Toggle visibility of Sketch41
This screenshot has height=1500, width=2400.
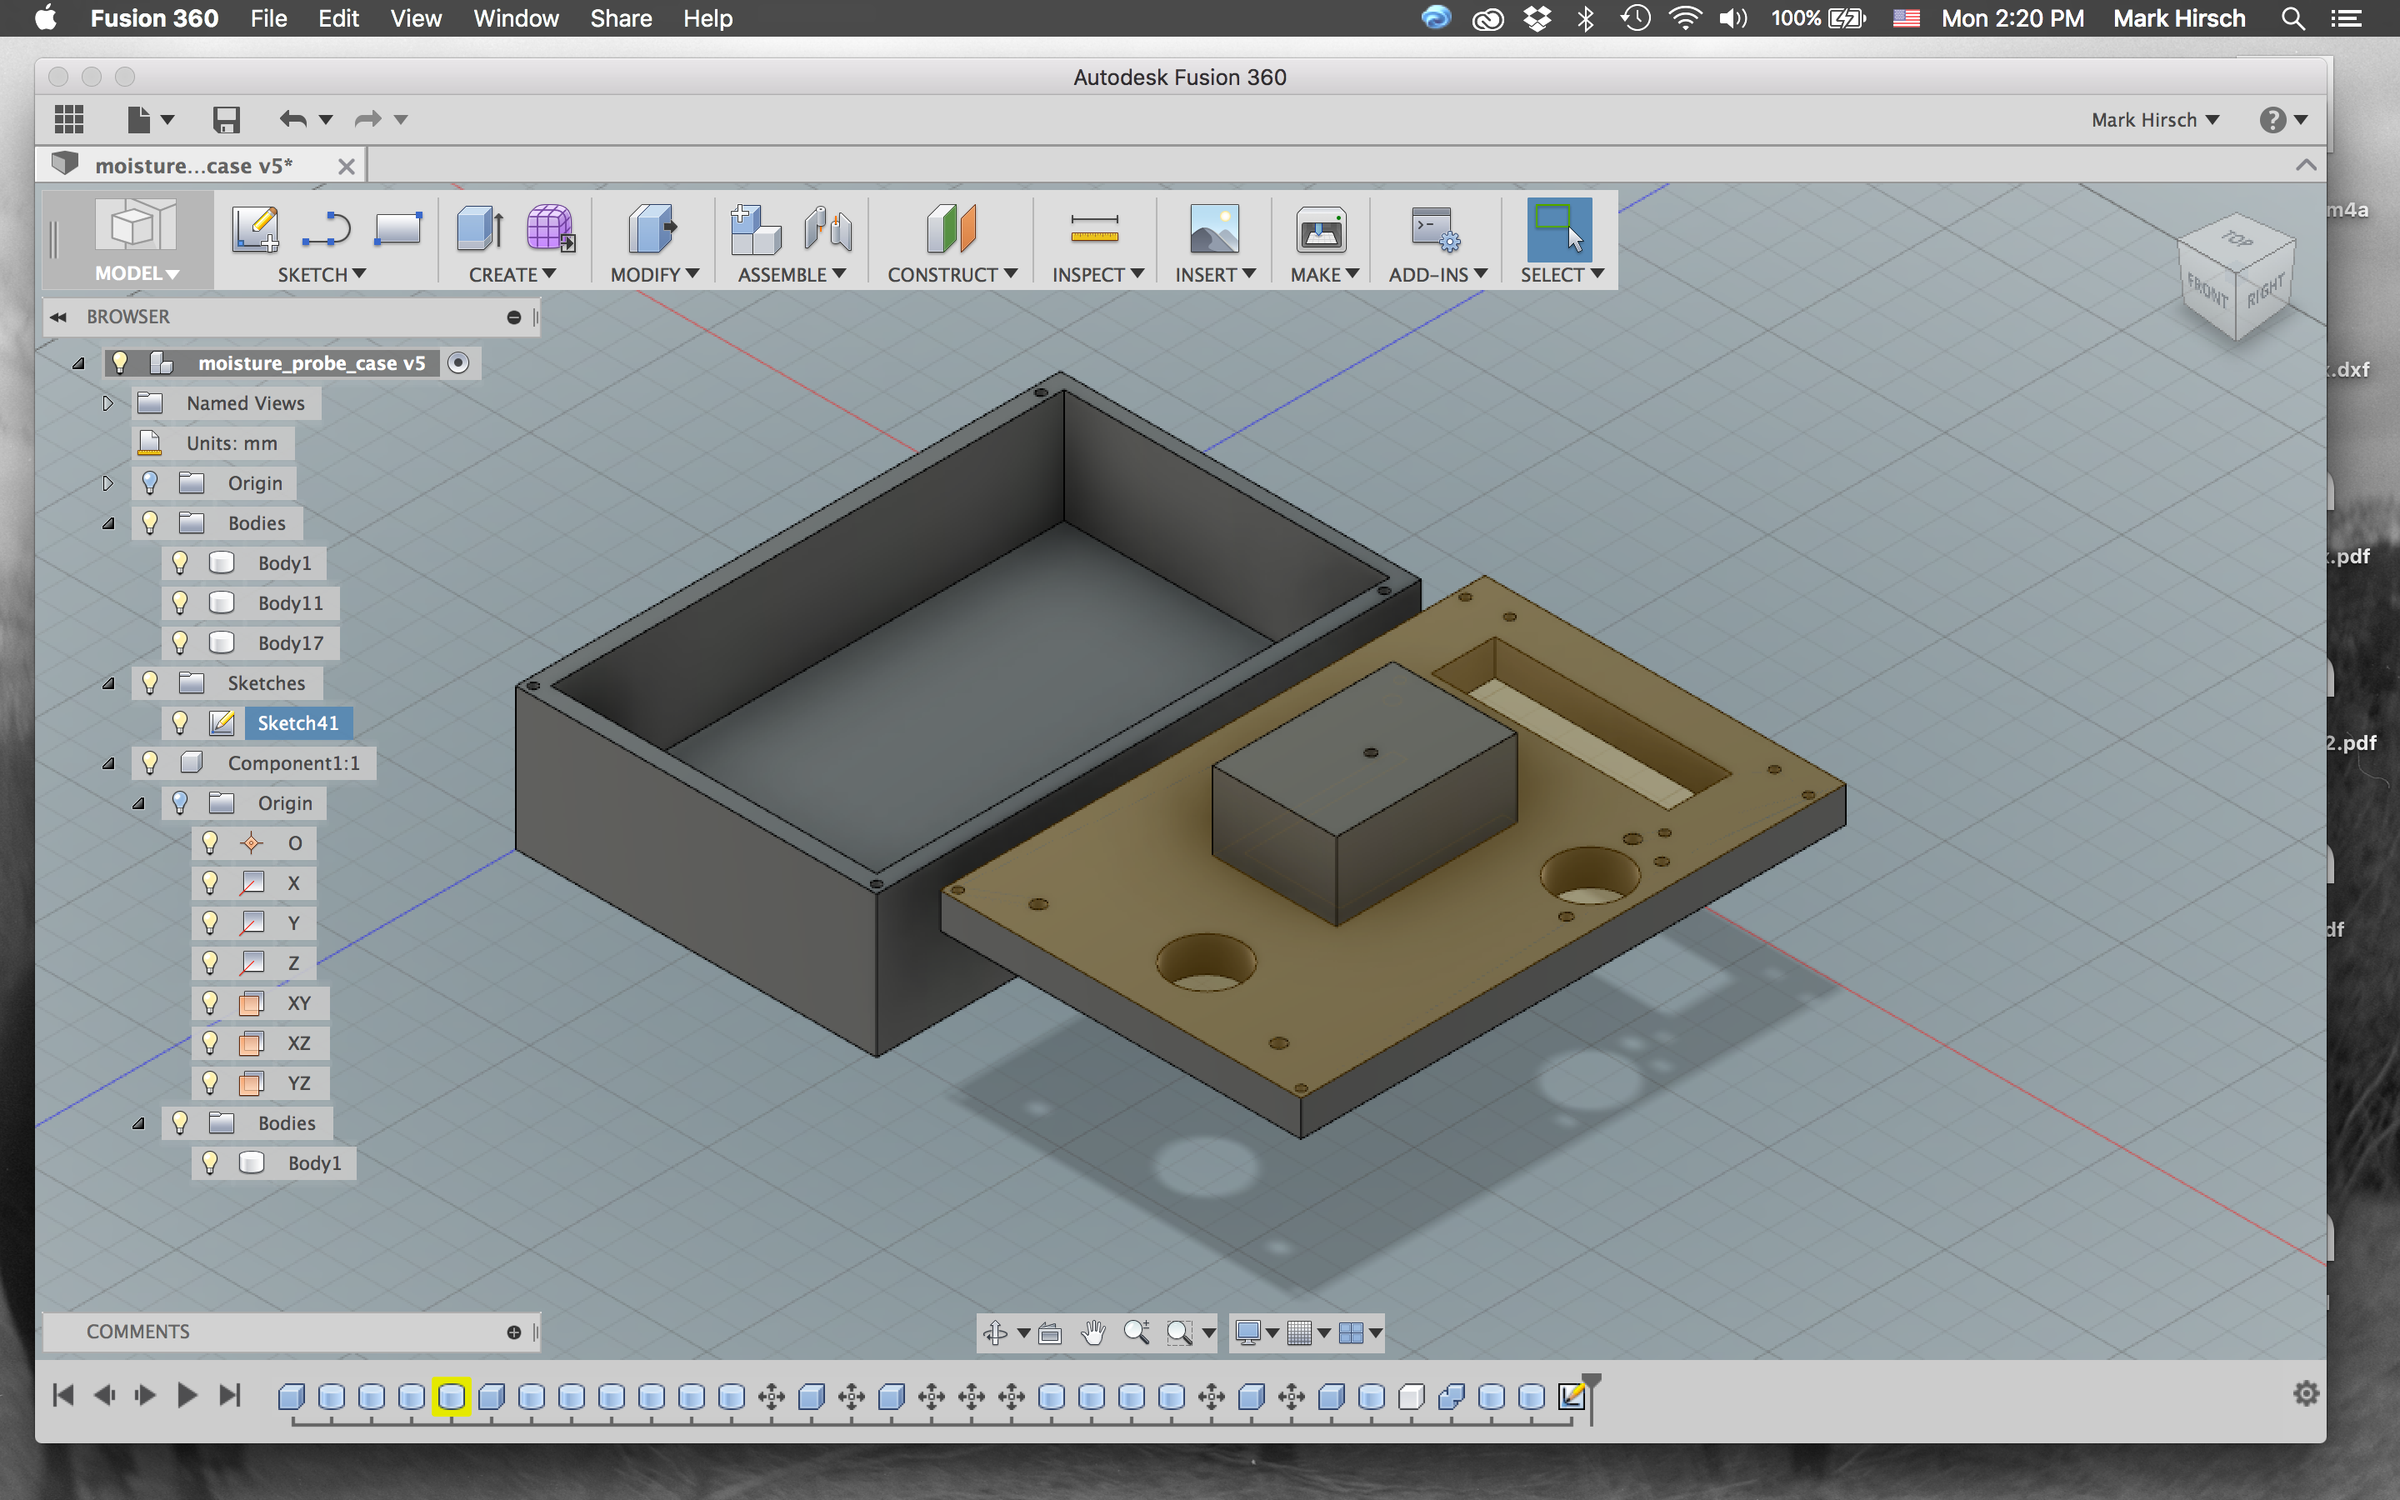pyautogui.click(x=180, y=722)
